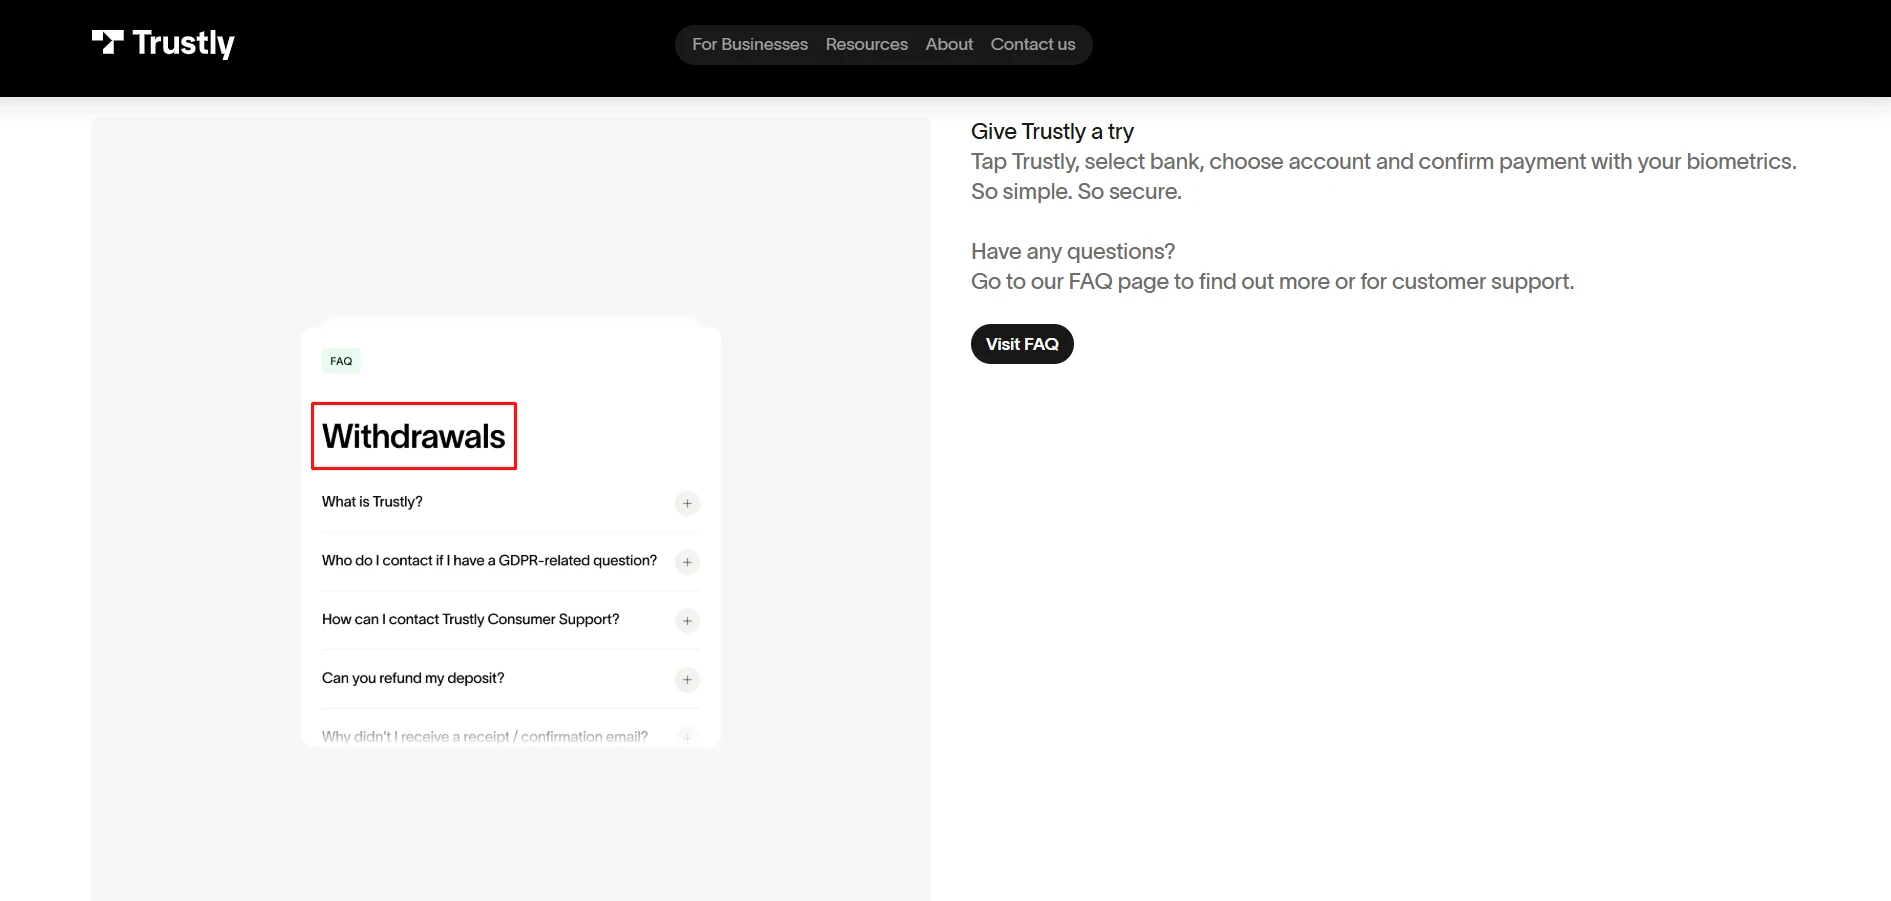Click "How can I contact Trustly Consumer Support?"
The image size is (1891, 901).
(x=470, y=620)
